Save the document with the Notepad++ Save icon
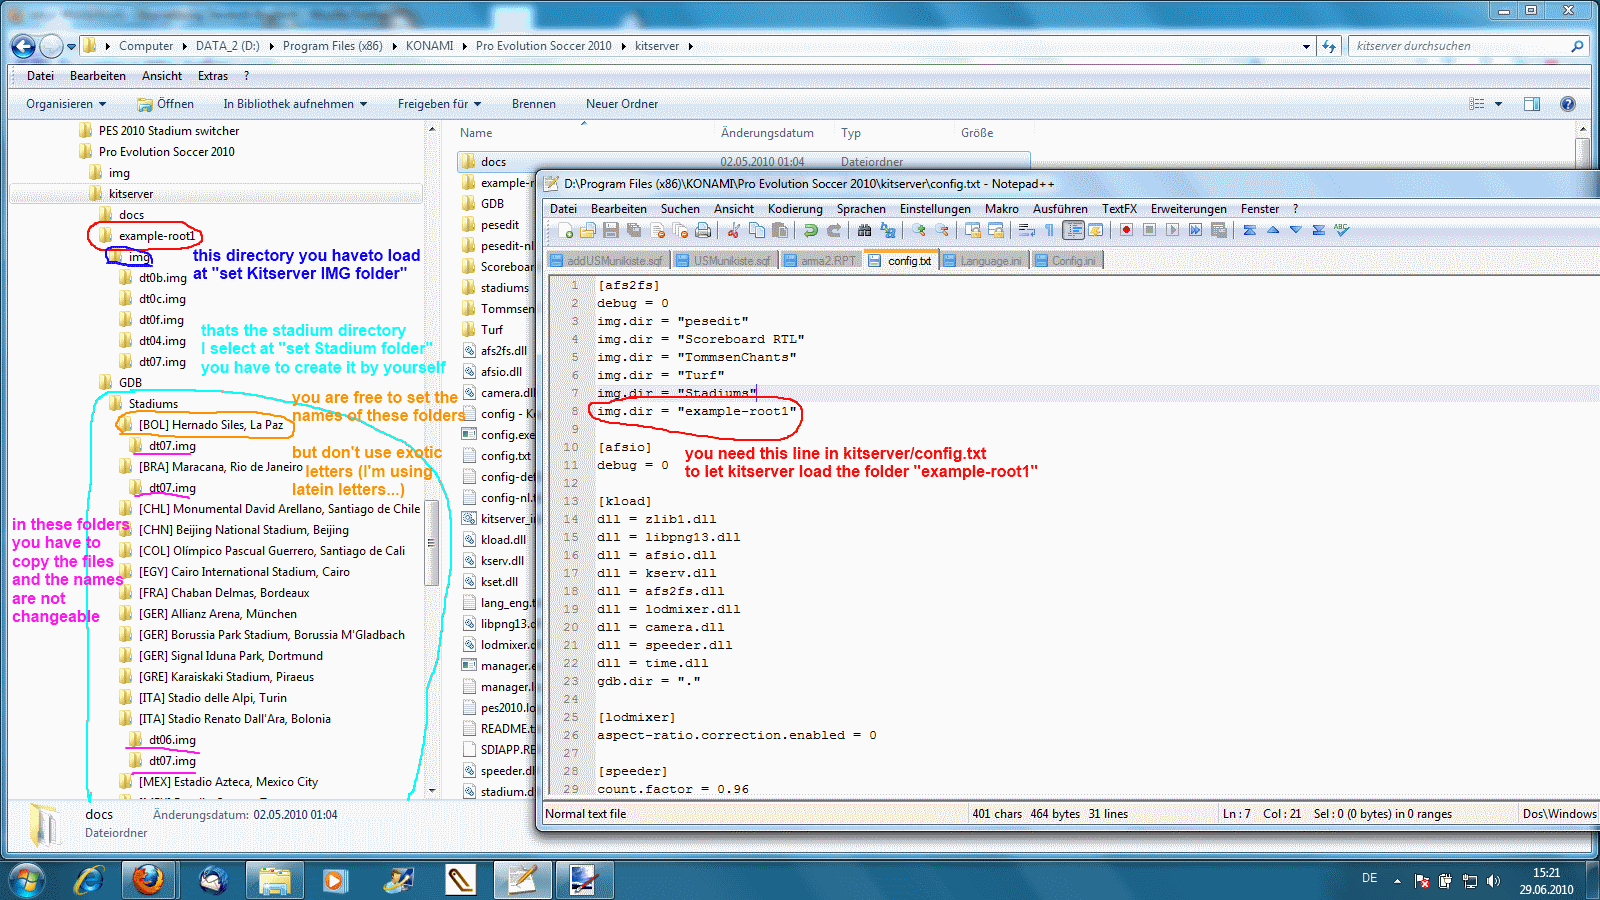The height and width of the screenshot is (900, 1600). coord(610,230)
